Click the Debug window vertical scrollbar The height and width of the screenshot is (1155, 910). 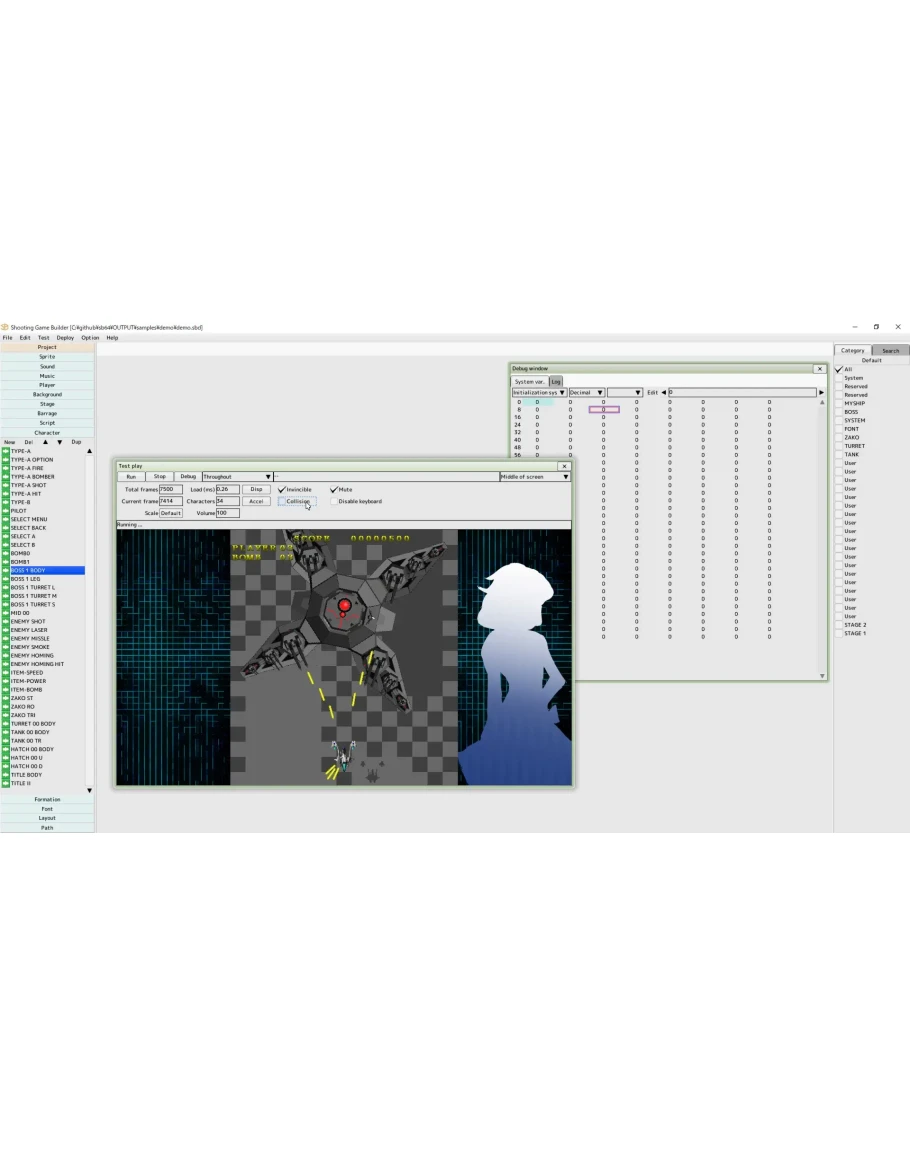[x=822, y=530]
